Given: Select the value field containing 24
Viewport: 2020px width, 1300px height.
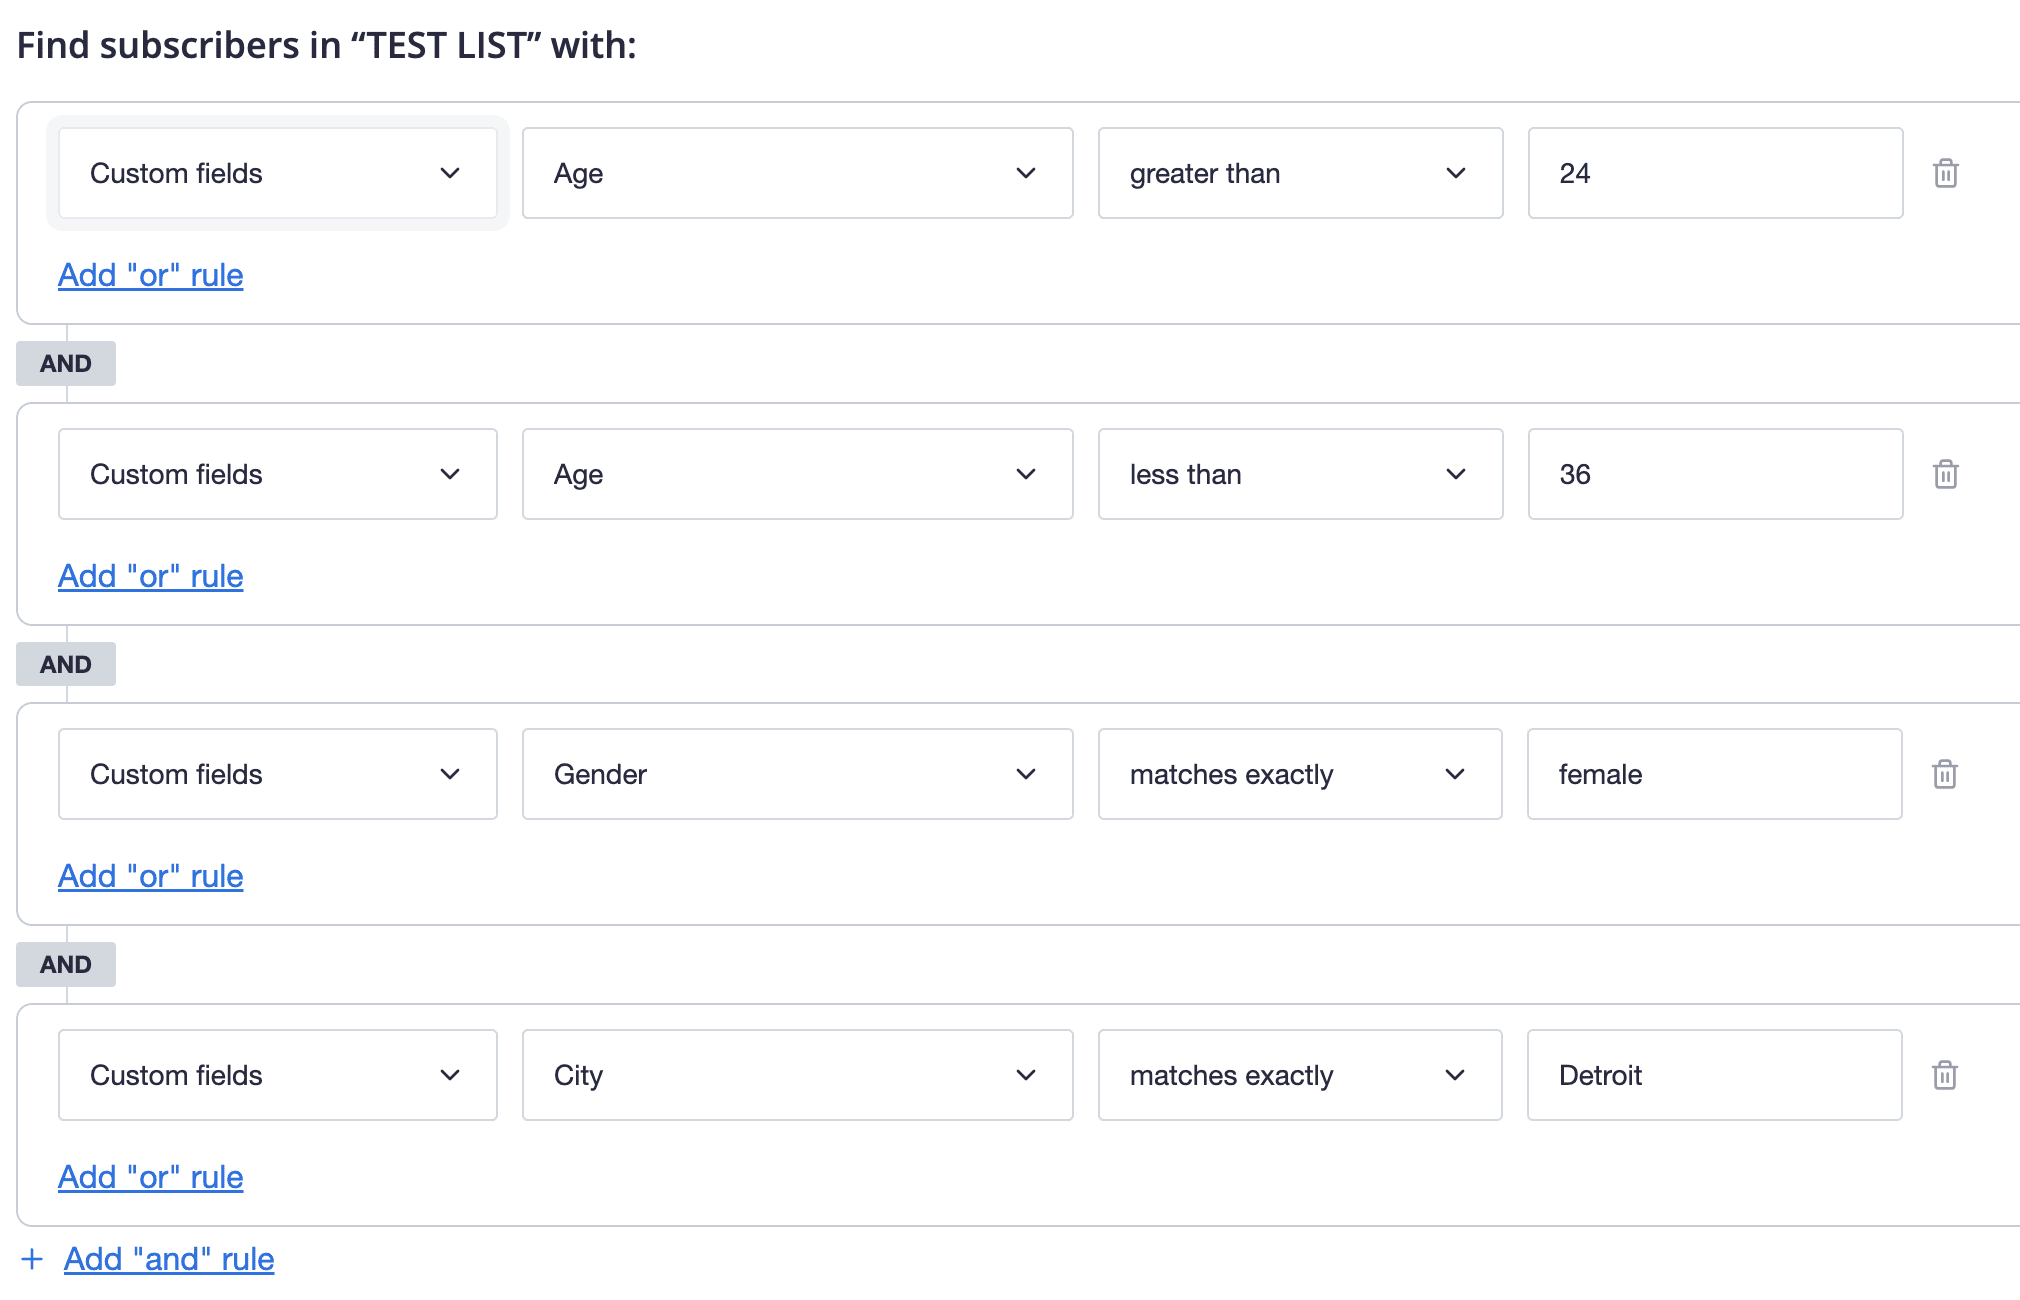Looking at the screenshot, I should pyautogui.click(x=1714, y=173).
